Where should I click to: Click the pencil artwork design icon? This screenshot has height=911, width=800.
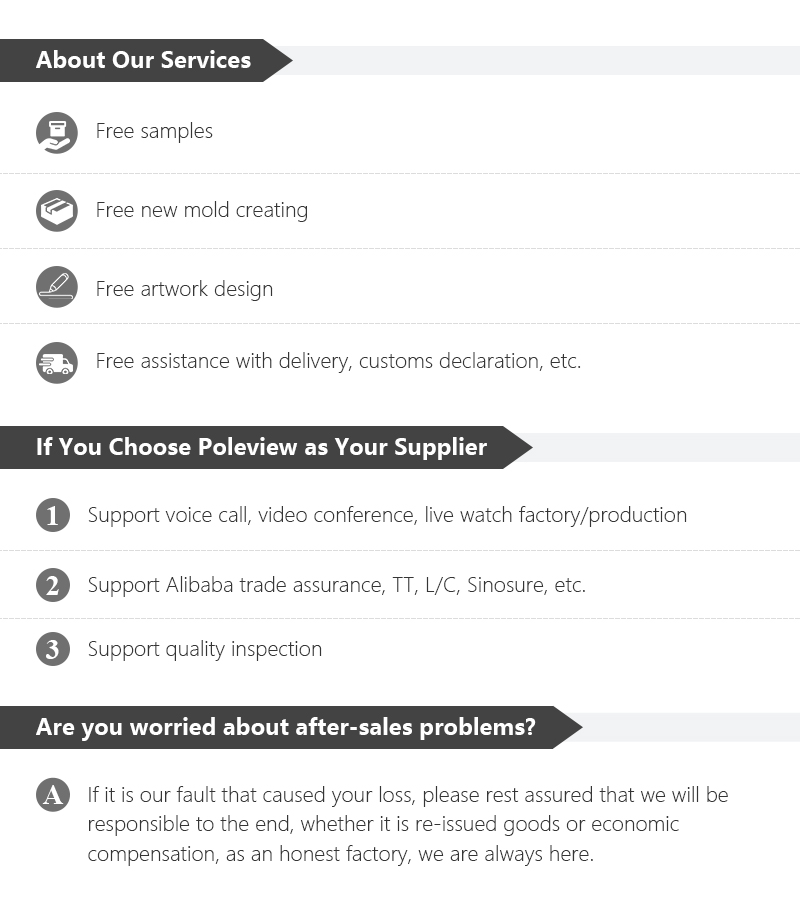[56, 287]
